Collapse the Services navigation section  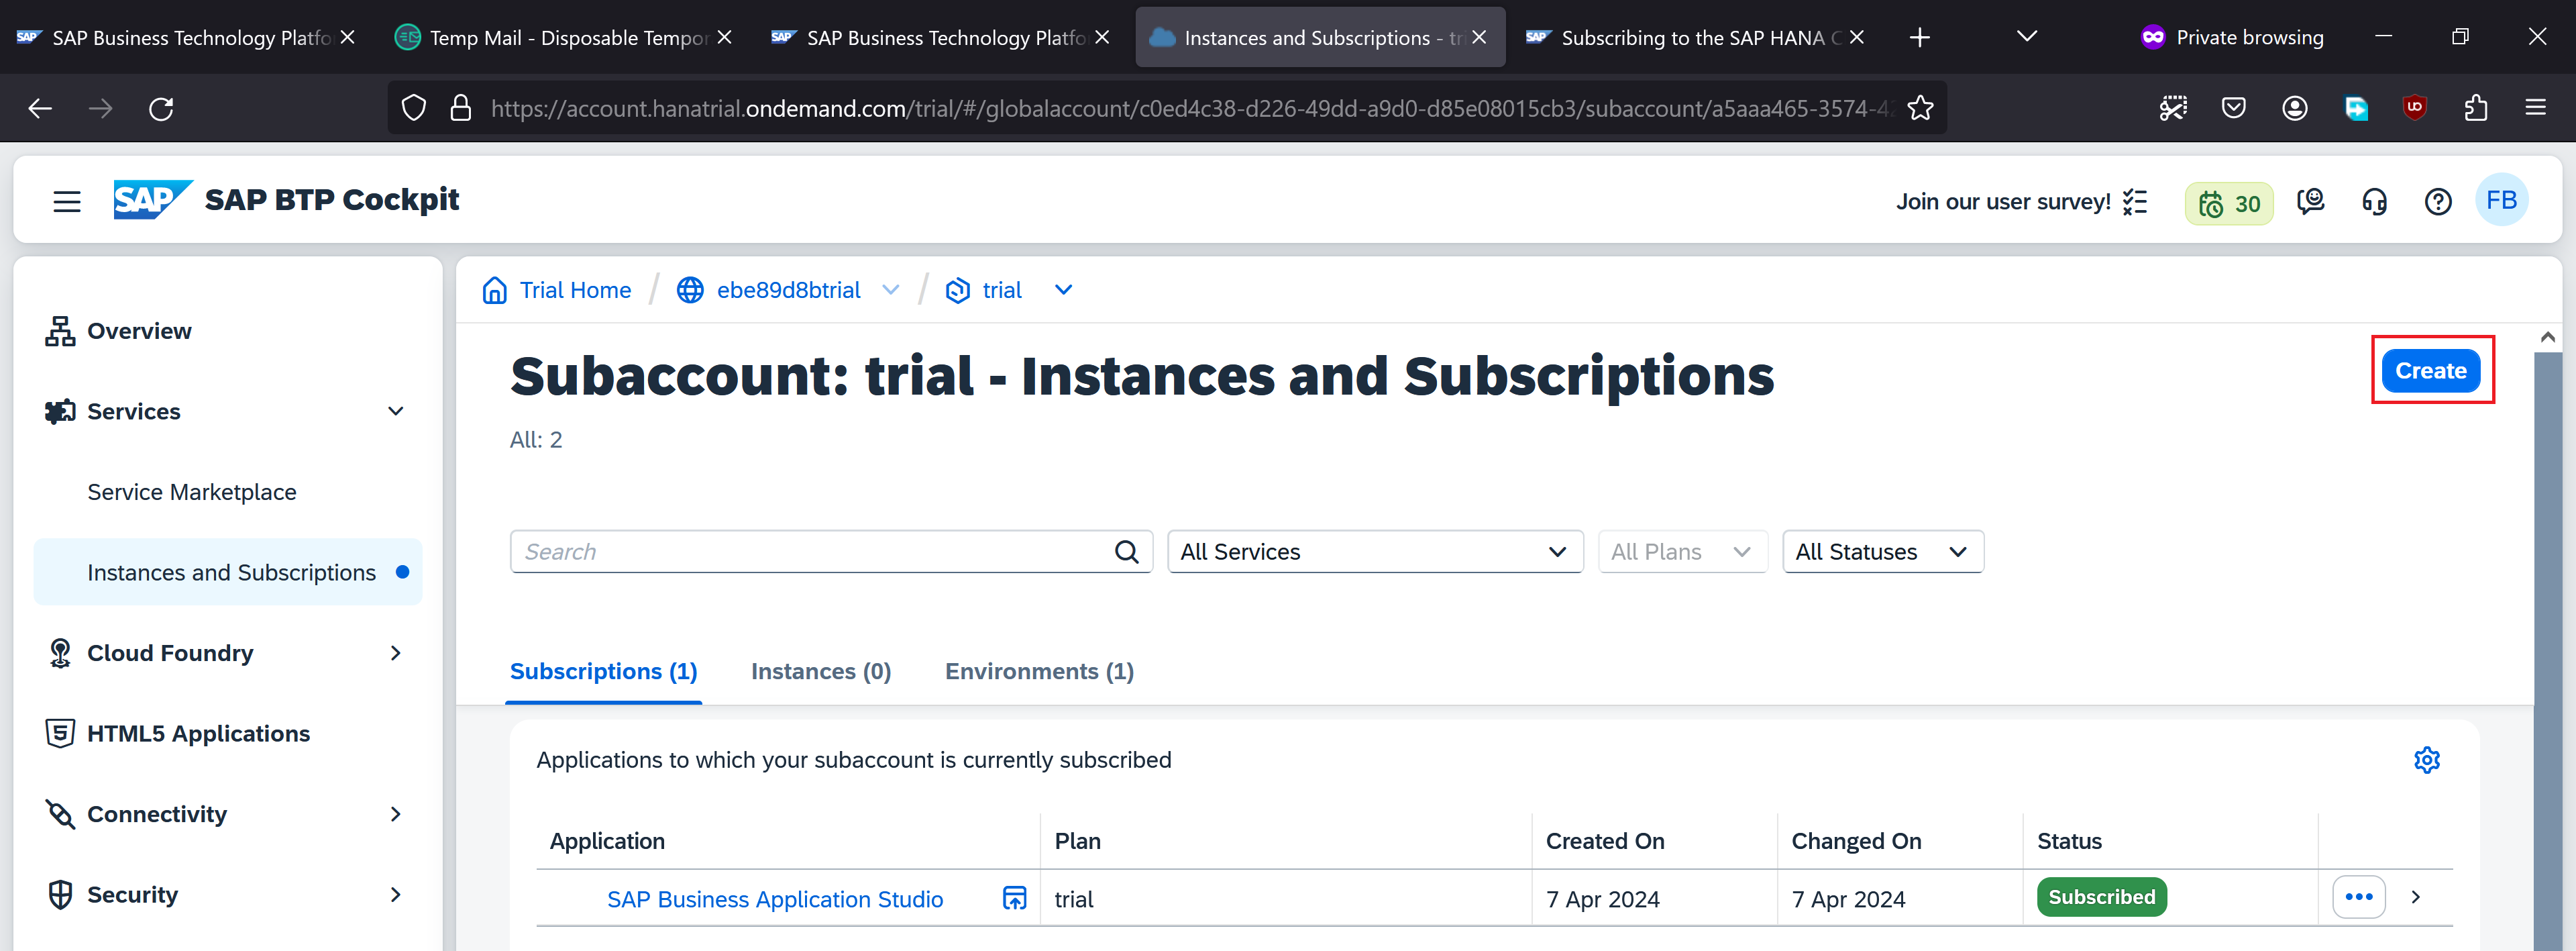click(x=396, y=411)
